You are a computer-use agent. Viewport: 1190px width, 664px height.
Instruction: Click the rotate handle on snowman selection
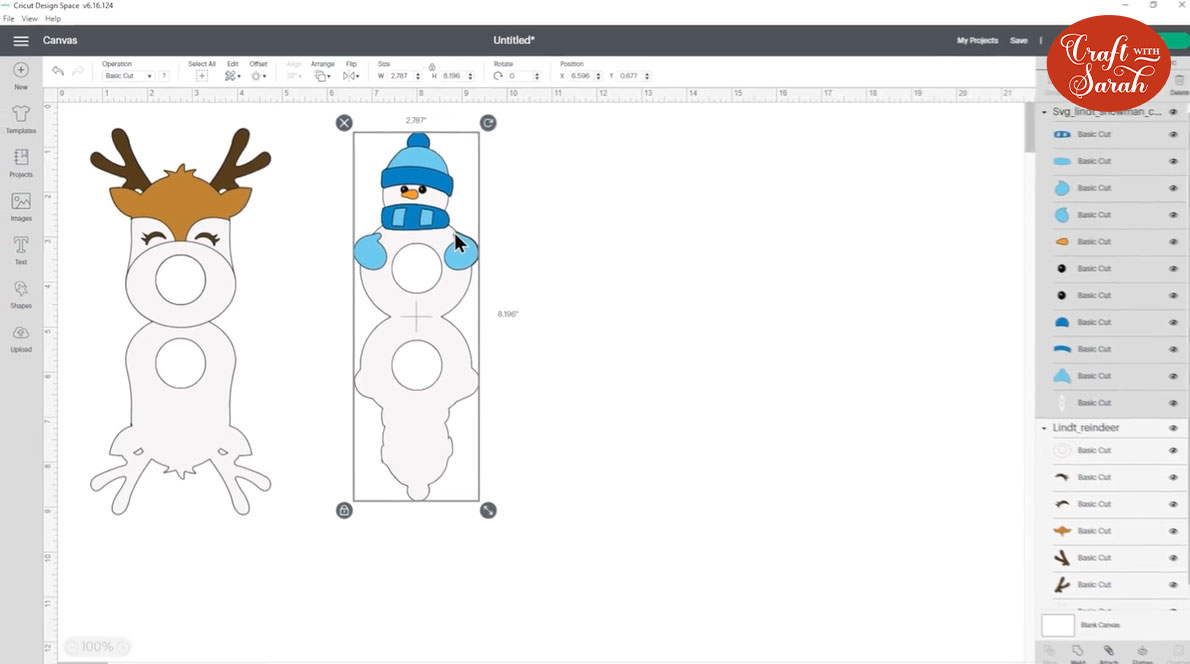[488, 123]
